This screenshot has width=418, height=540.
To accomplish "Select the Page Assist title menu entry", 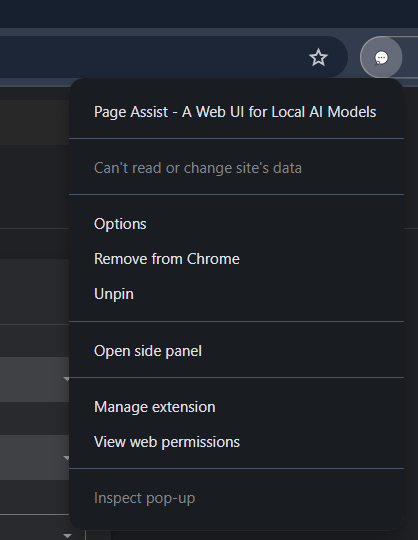I will [x=236, y=112].
